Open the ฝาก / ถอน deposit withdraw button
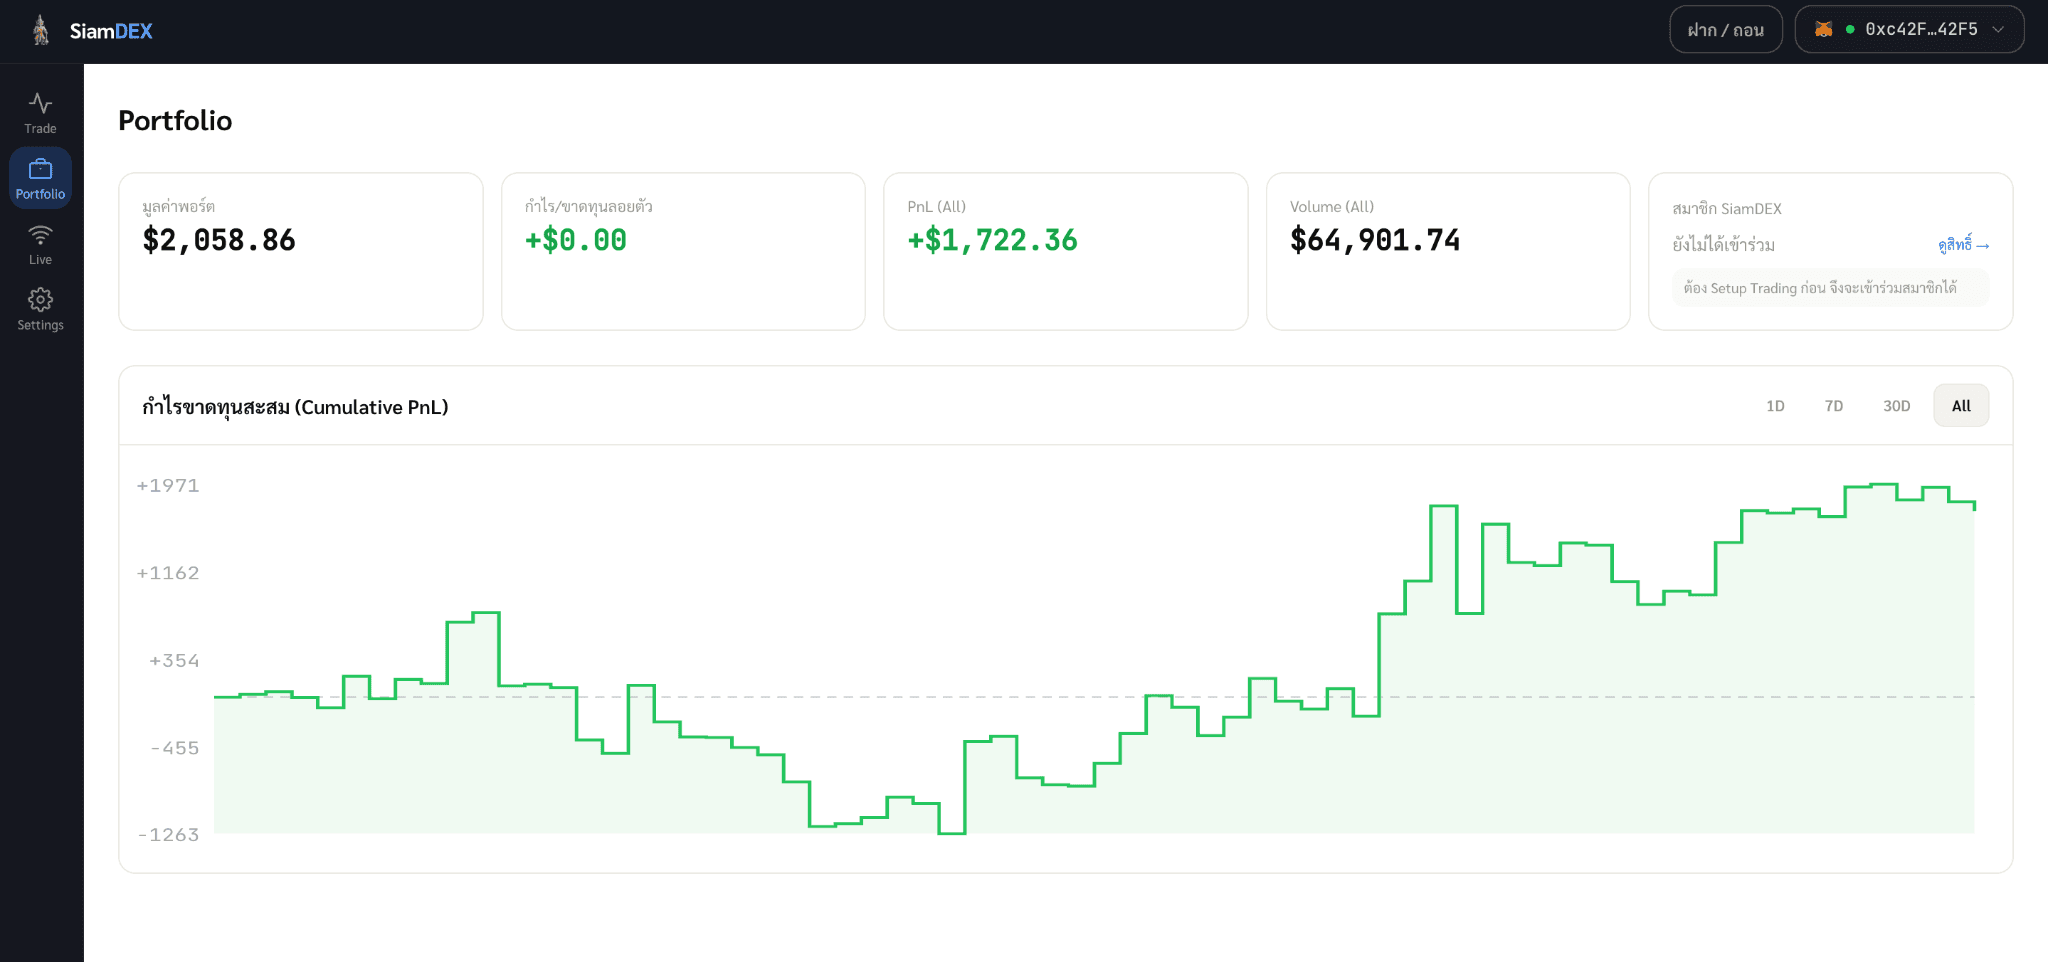The image size is (2048, 962). pos(1726,29)
